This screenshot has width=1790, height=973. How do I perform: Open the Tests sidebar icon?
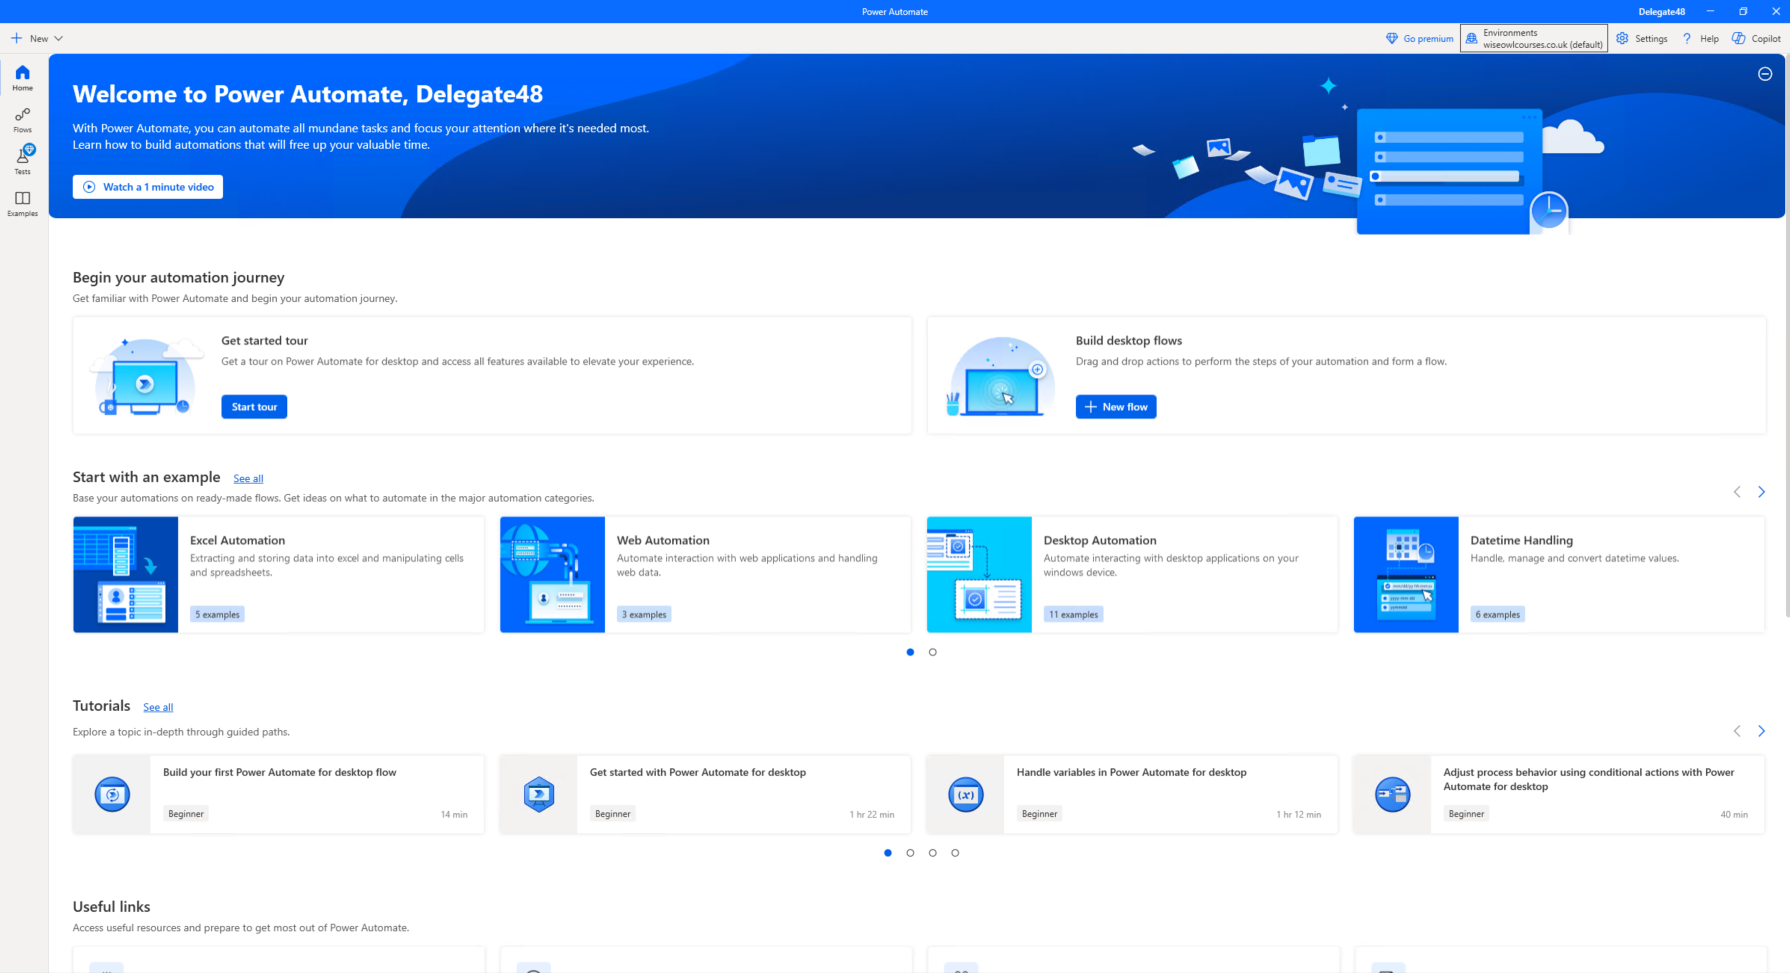pos(24,154)
